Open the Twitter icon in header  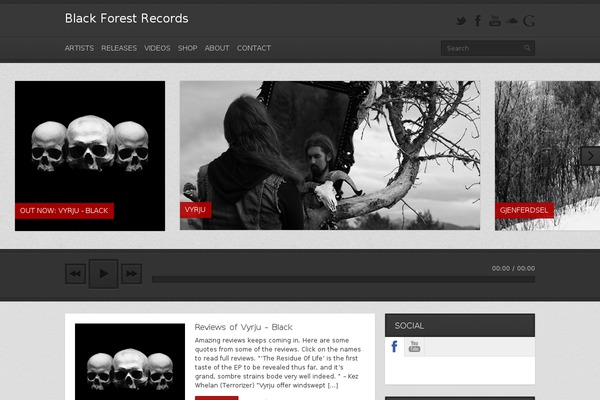point(461,21)
